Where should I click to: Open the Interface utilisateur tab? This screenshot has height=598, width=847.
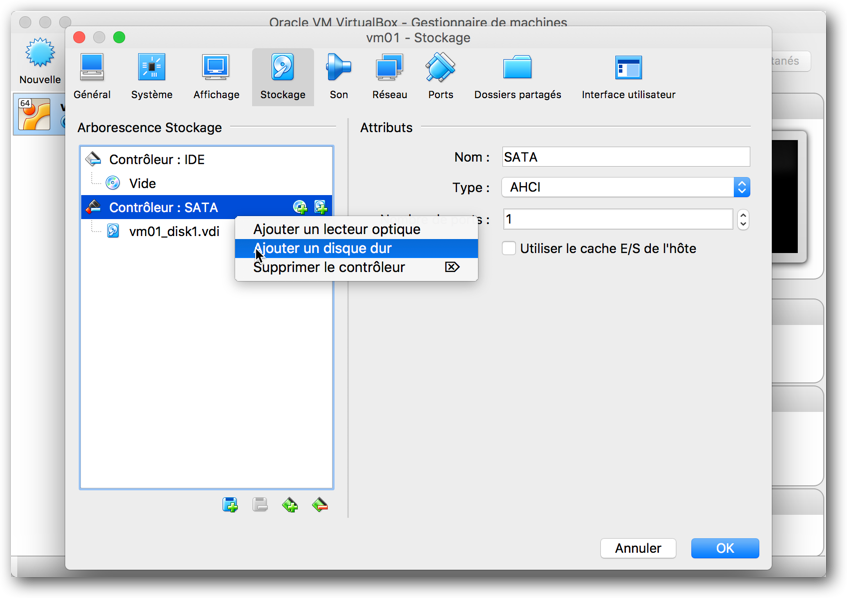click(628, 77)
